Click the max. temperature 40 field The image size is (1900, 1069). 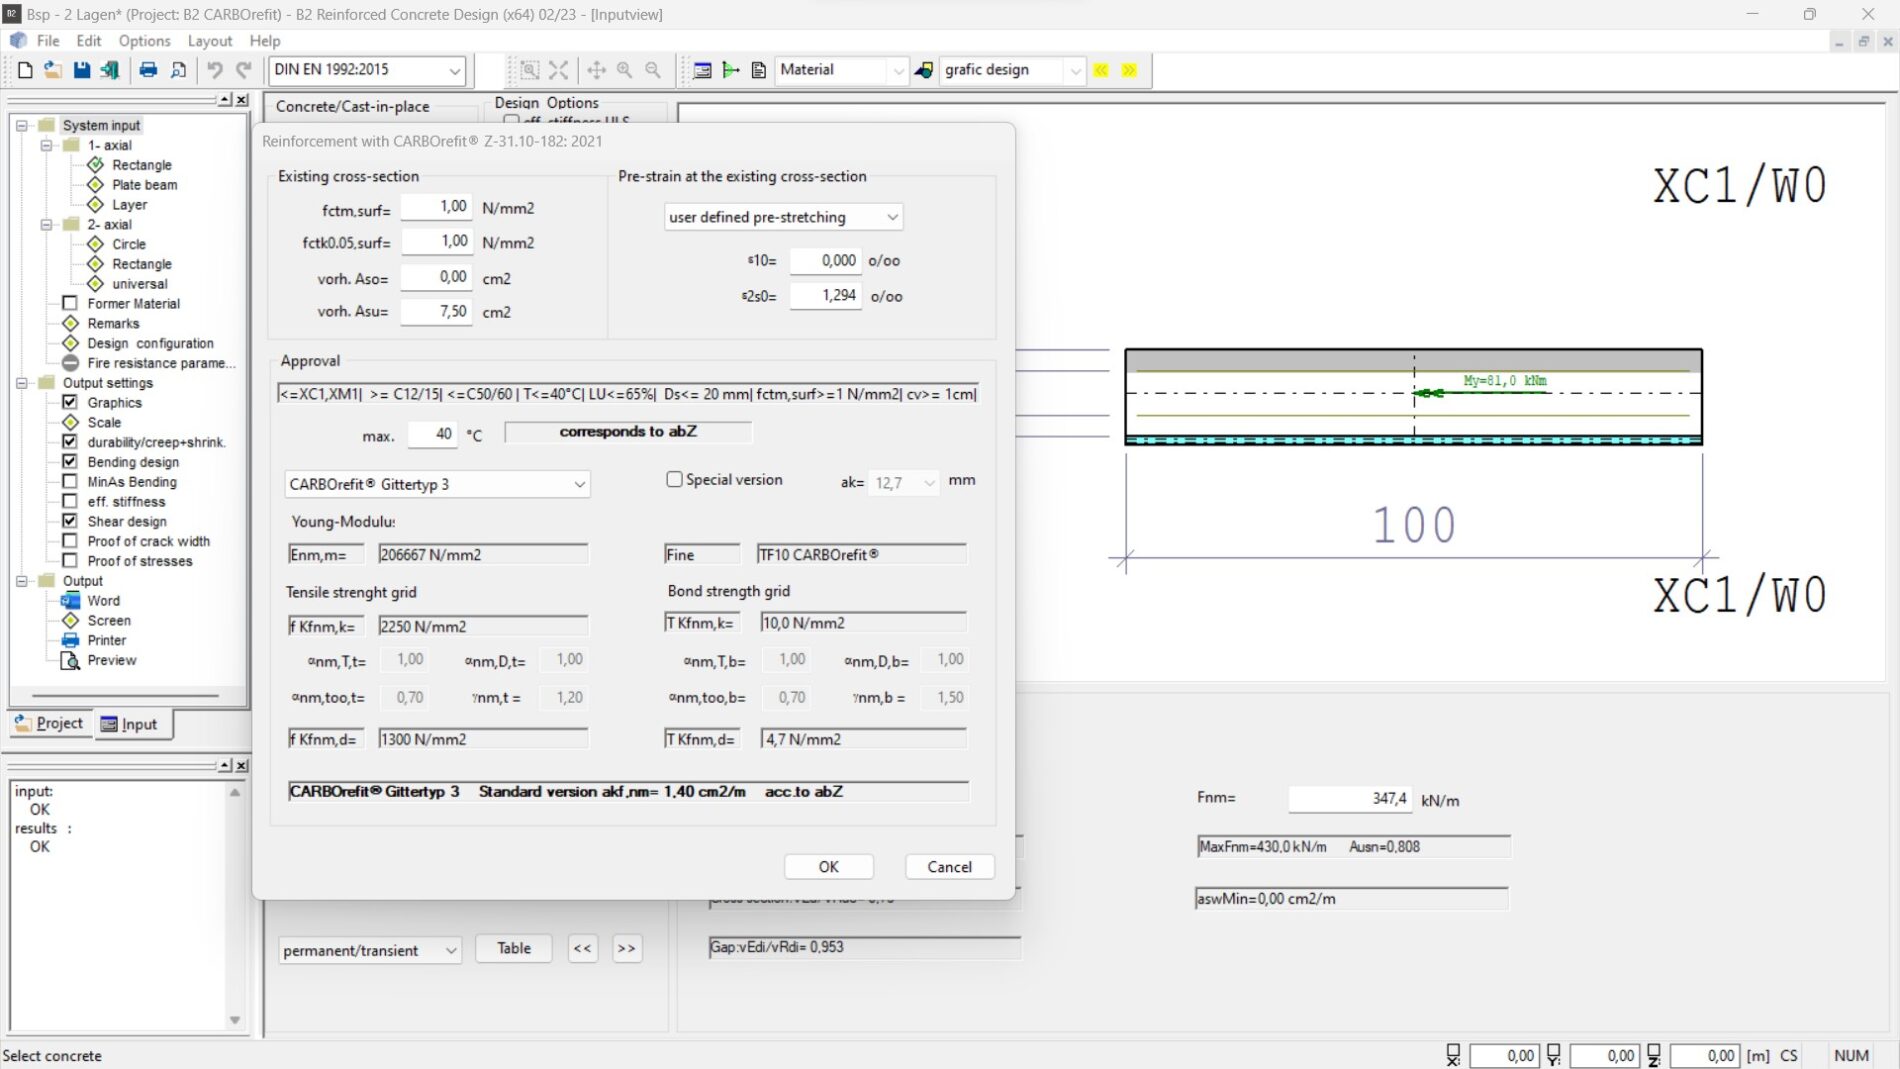tap(432, 434)
